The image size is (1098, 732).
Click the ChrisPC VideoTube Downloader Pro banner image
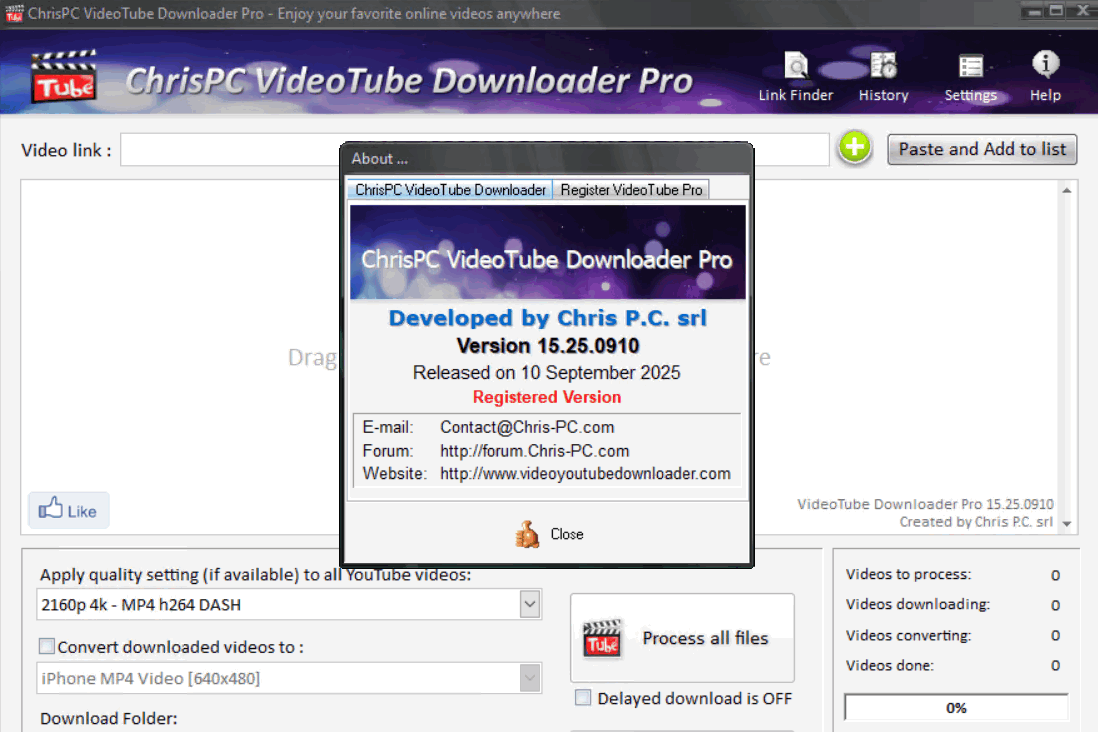click(548, 252)
